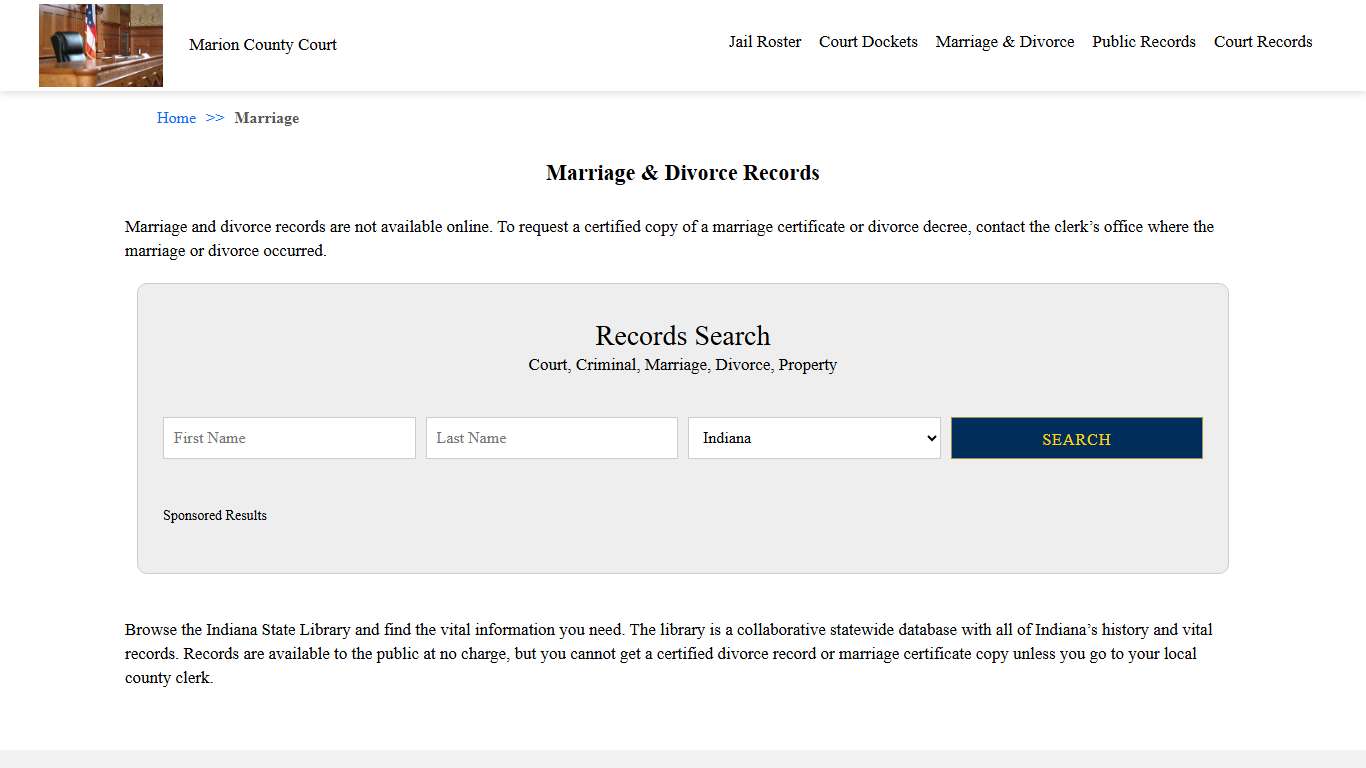
Task: Open the Jail Roster page
Action: [765, 41]
